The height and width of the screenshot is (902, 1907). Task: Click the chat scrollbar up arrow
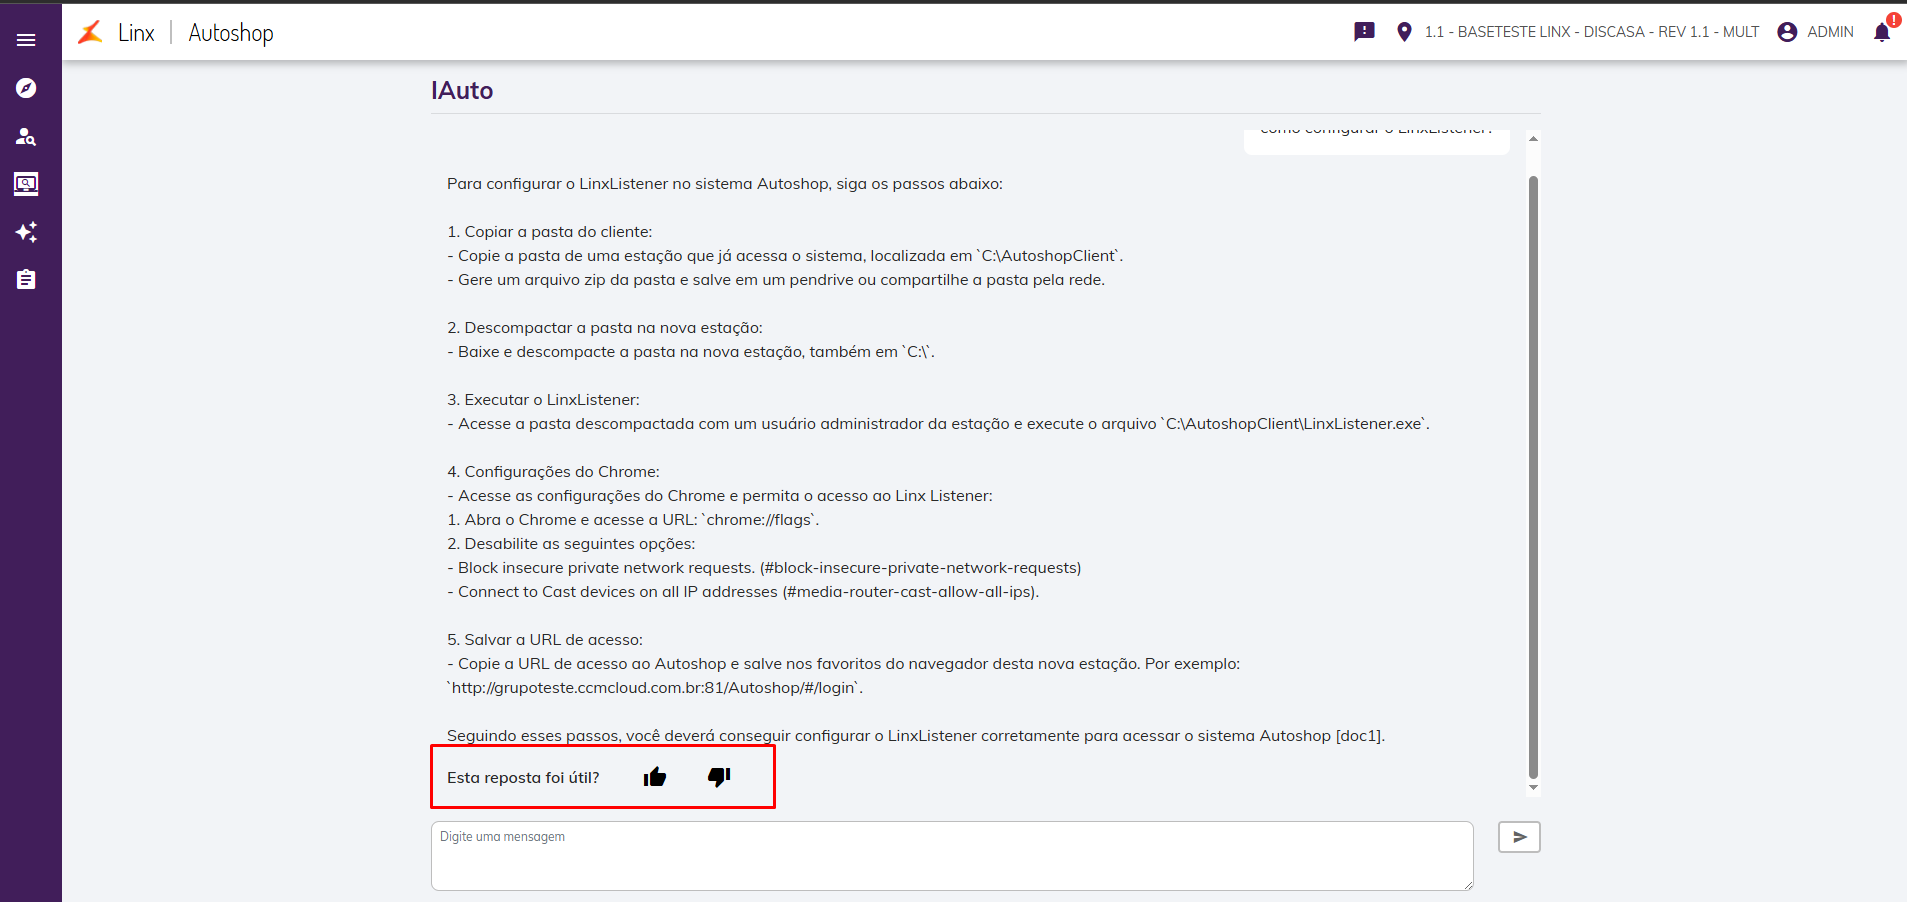pos(1533,139)
